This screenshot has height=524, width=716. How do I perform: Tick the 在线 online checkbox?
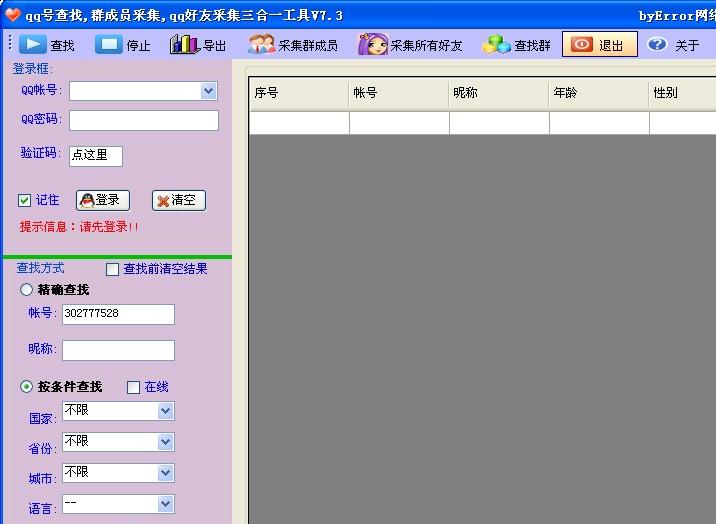[x=133, y=388]
